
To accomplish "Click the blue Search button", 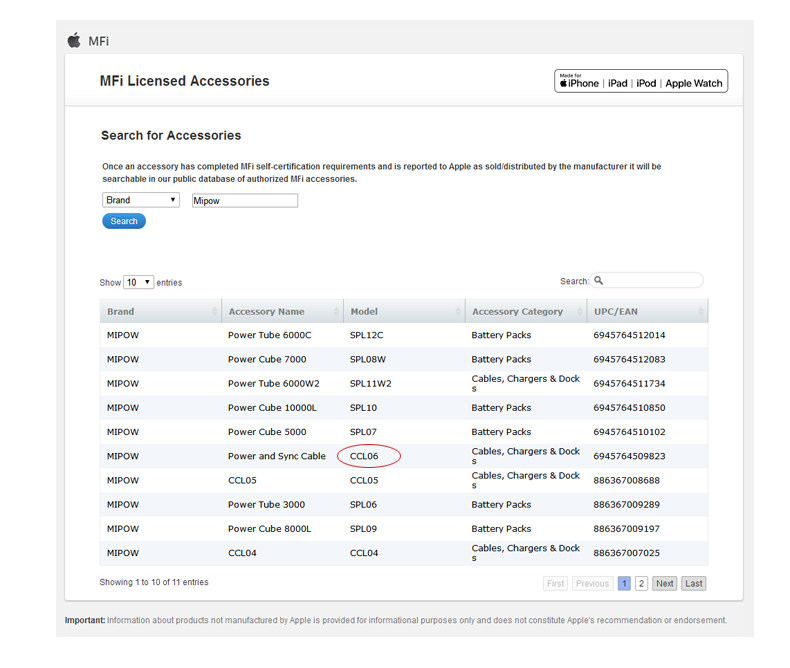I will (x=124, y=221).
